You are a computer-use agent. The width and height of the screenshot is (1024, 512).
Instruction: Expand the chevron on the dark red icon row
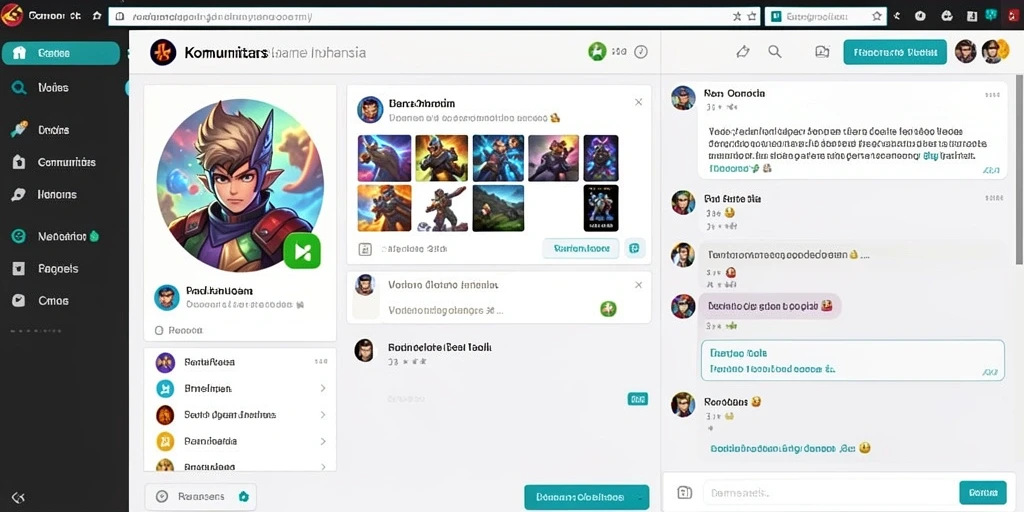click(x=323, y=415)
